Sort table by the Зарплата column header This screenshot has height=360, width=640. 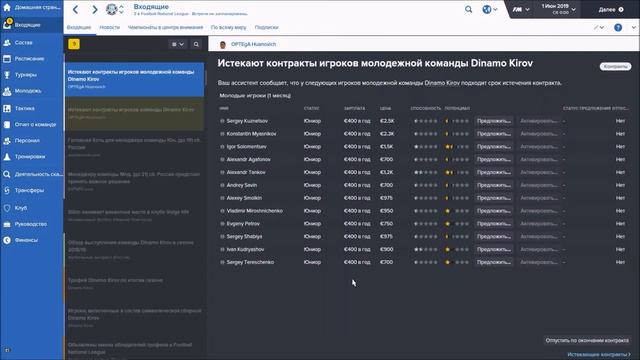click(354, 109)
